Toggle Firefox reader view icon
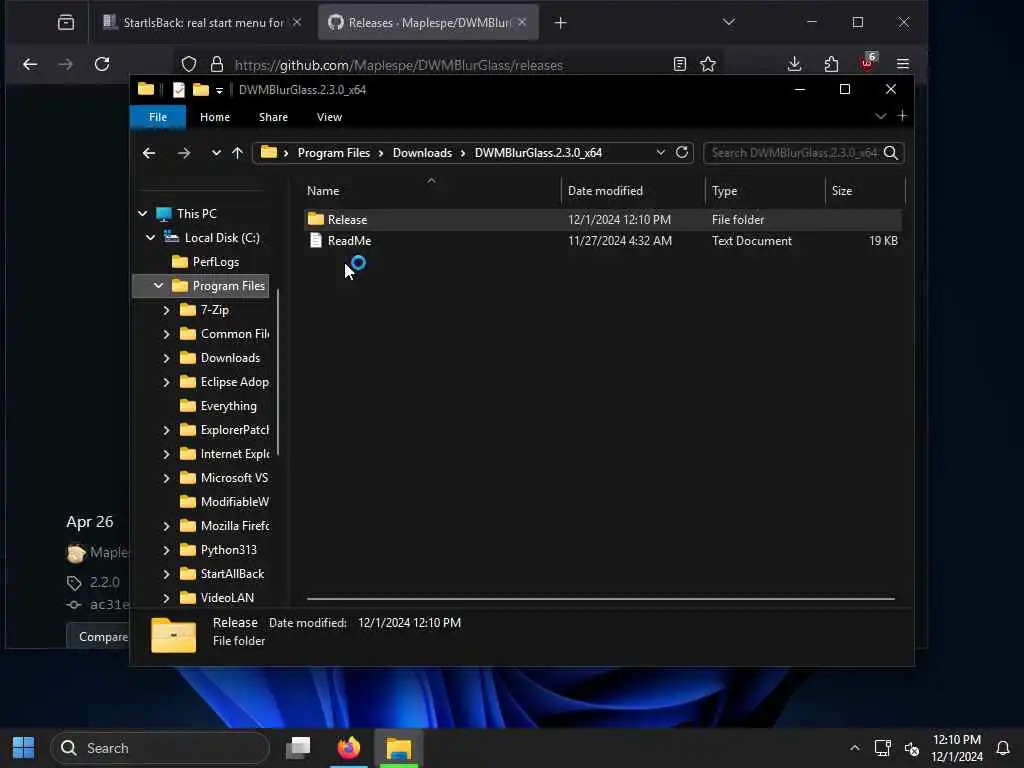This screenshot has height=768, width=1024. (679, 64)
